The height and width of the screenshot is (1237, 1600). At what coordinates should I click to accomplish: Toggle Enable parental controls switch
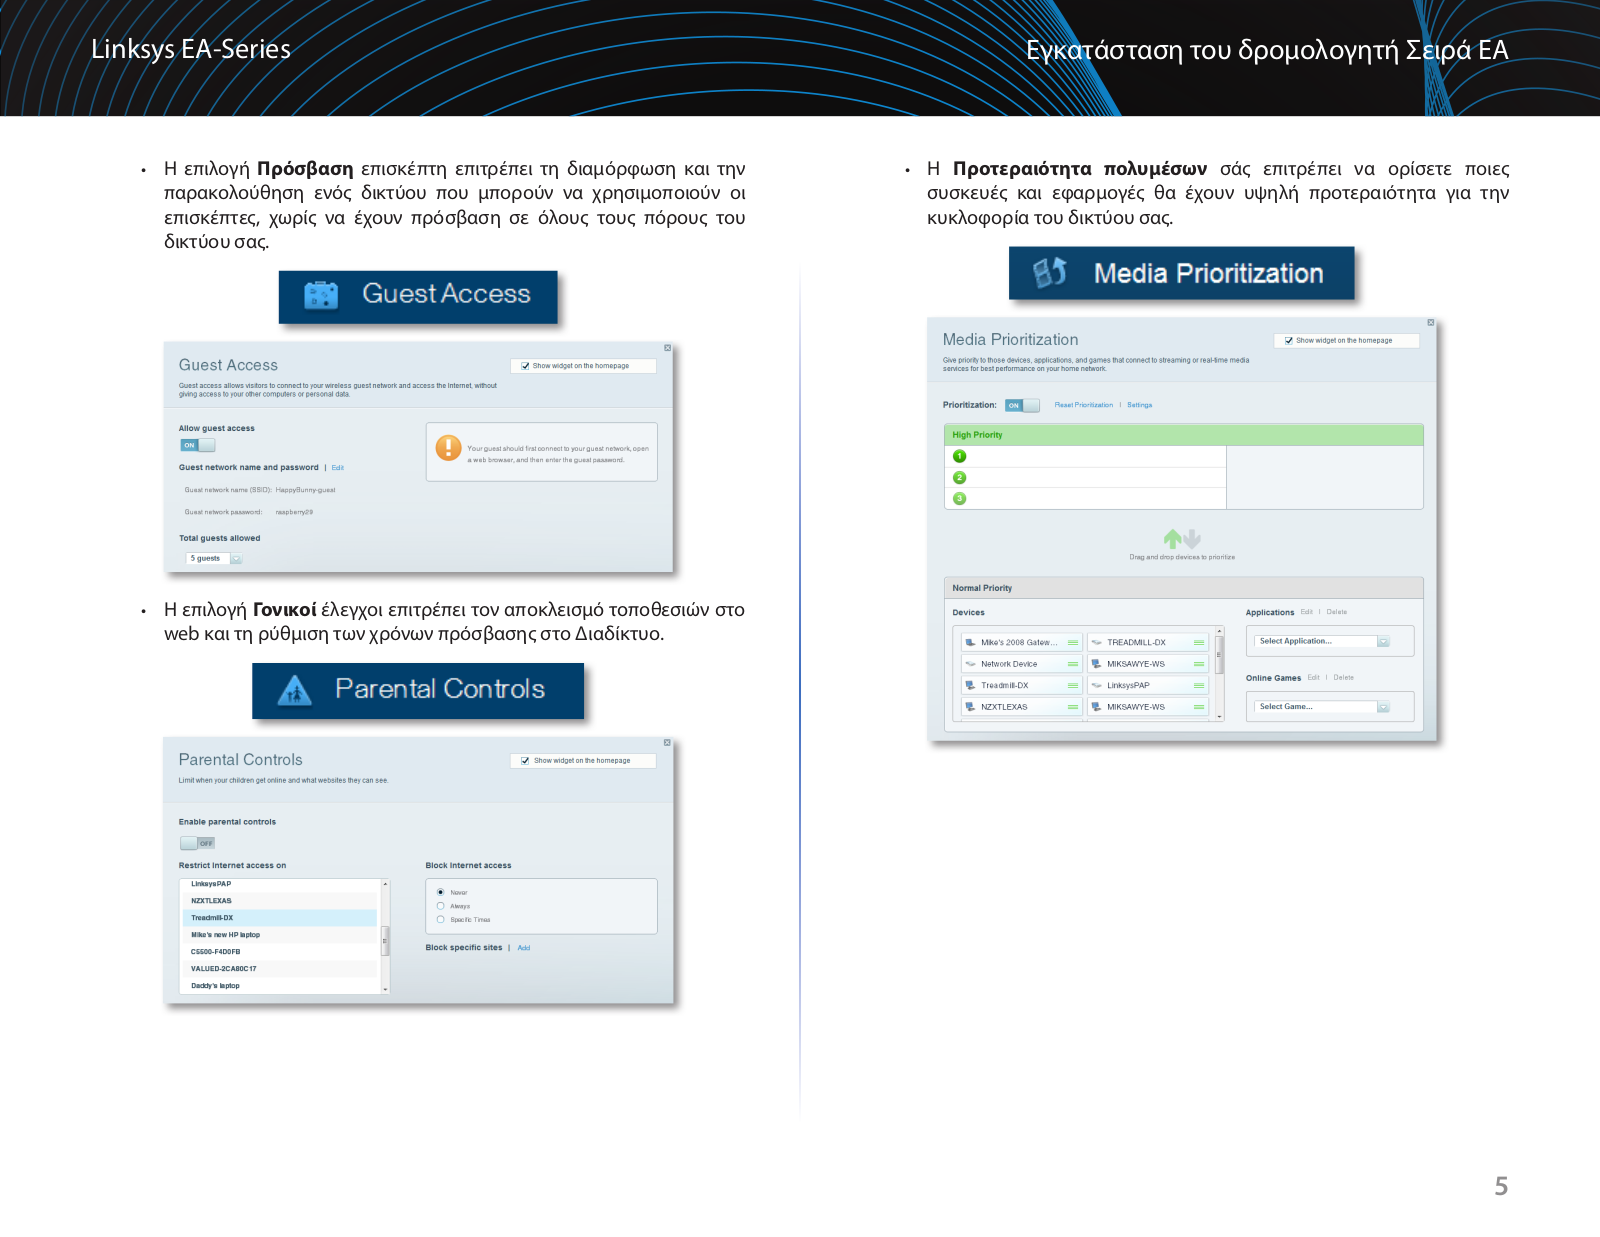tap(197, 843)
